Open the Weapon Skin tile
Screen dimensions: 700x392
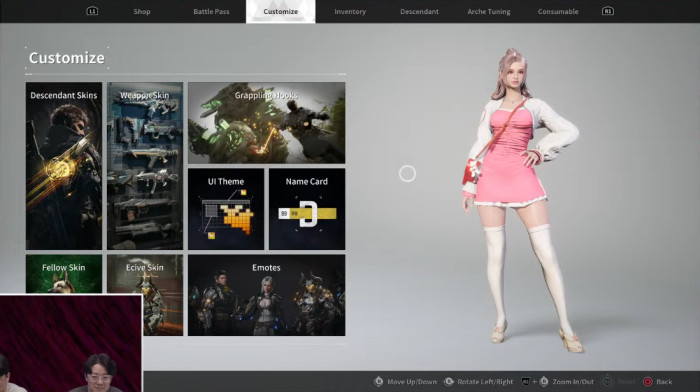[x=145, y=166]
